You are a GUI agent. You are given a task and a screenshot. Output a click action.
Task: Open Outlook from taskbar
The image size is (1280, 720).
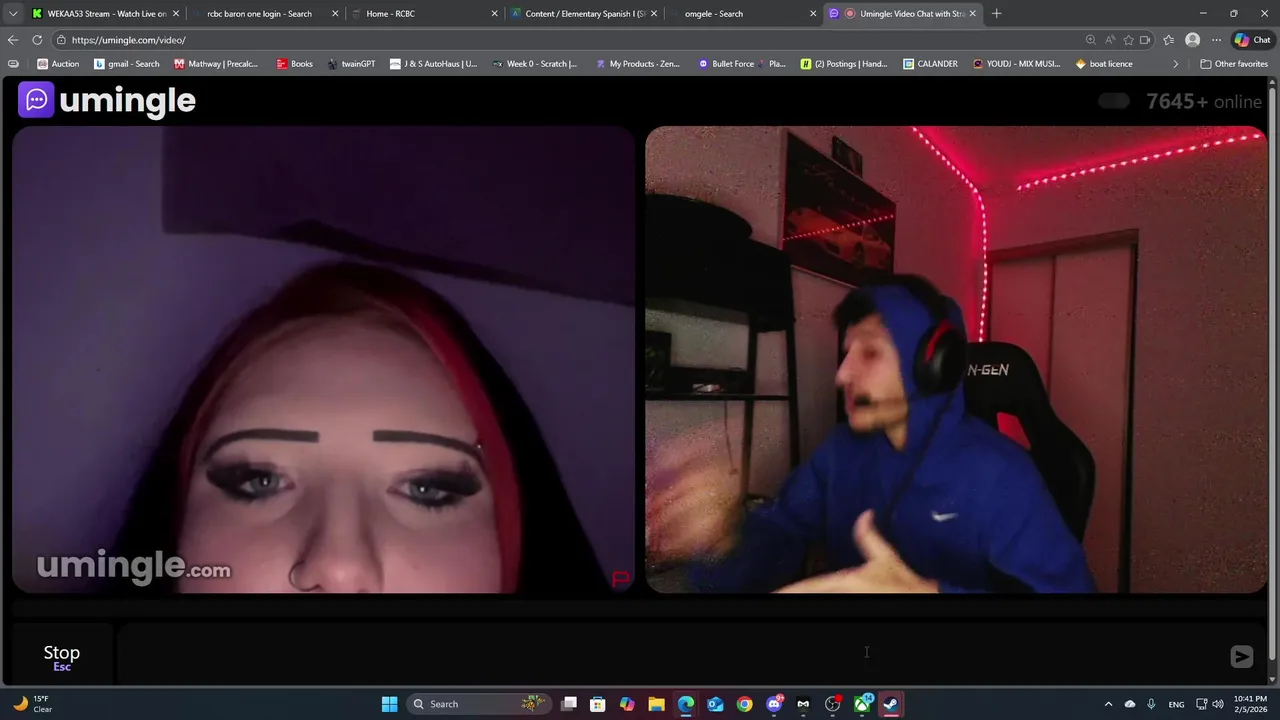715,704
